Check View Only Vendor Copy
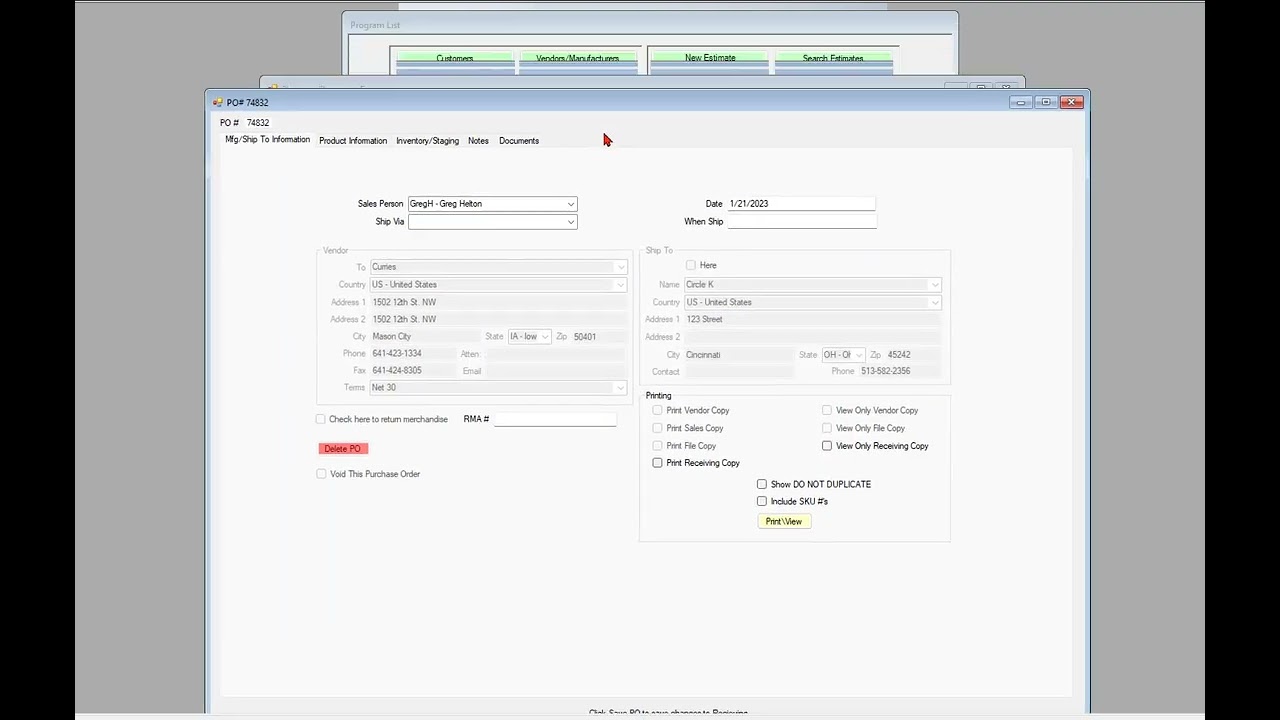 tap(827, 411)
